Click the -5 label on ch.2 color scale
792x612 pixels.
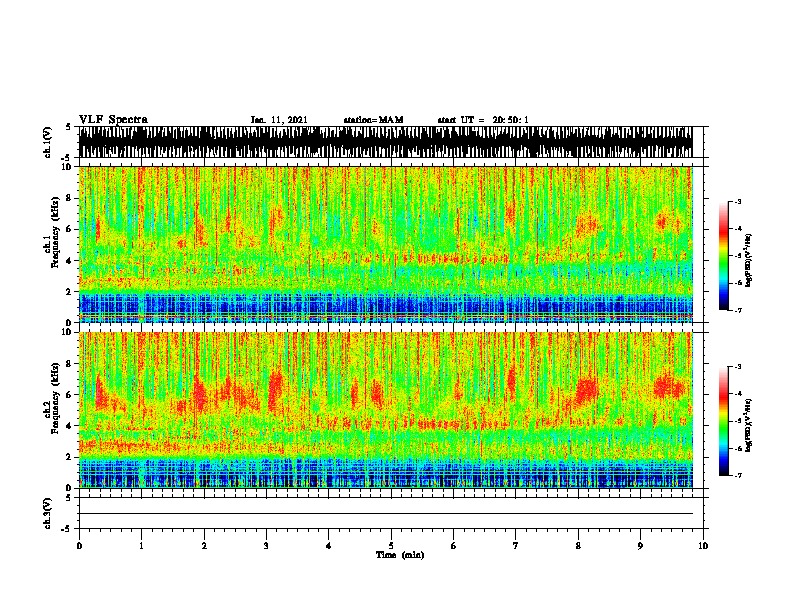point(738,421)
